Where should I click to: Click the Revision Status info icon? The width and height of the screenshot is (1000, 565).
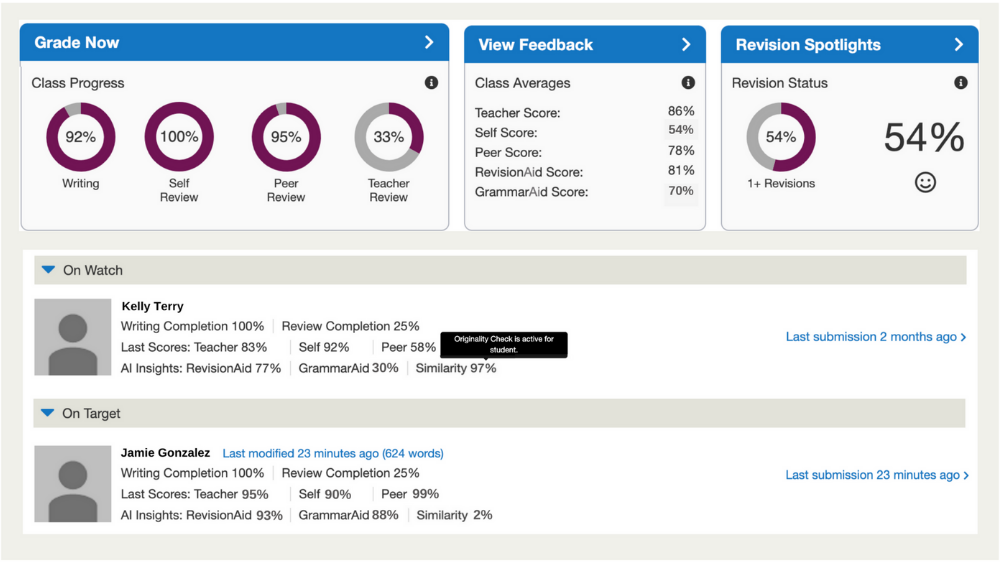960,83
